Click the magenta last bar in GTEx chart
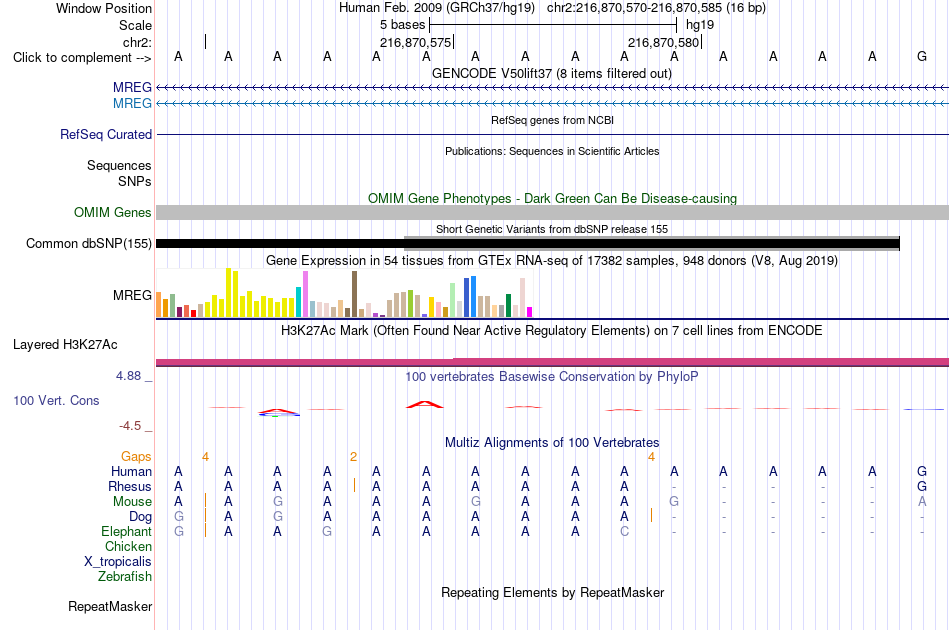 [529, 312]
